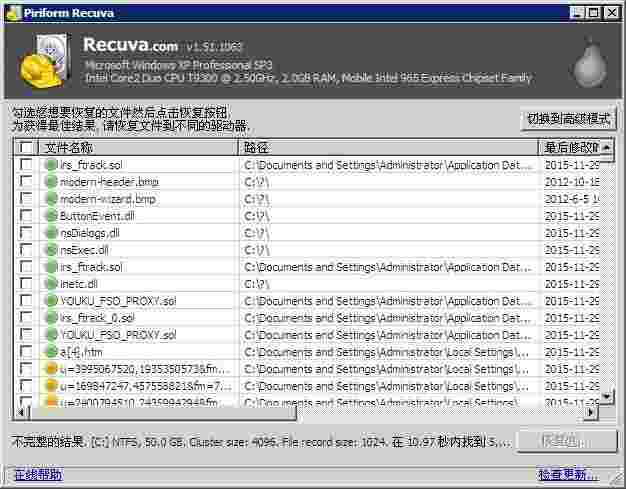
Task: Click the 切换到高级模式 button
Action: tap(568, 119)
